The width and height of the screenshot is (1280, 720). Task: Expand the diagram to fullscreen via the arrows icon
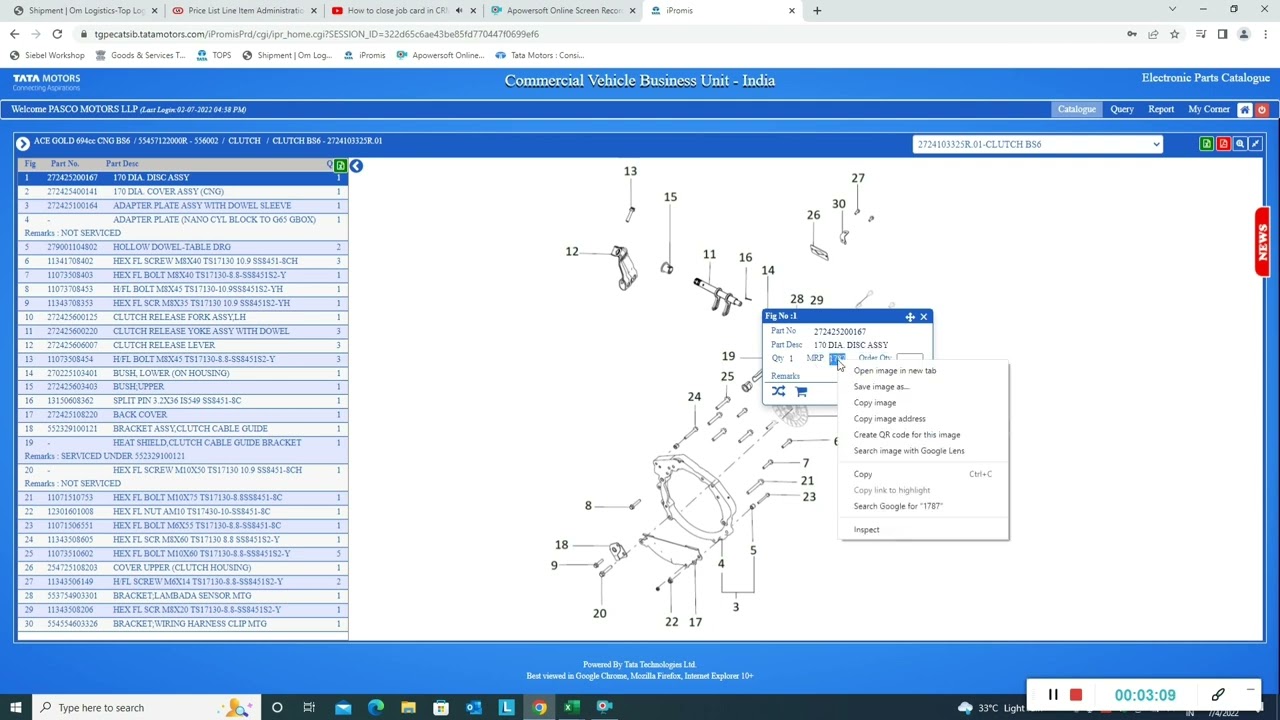point(1255,144)
